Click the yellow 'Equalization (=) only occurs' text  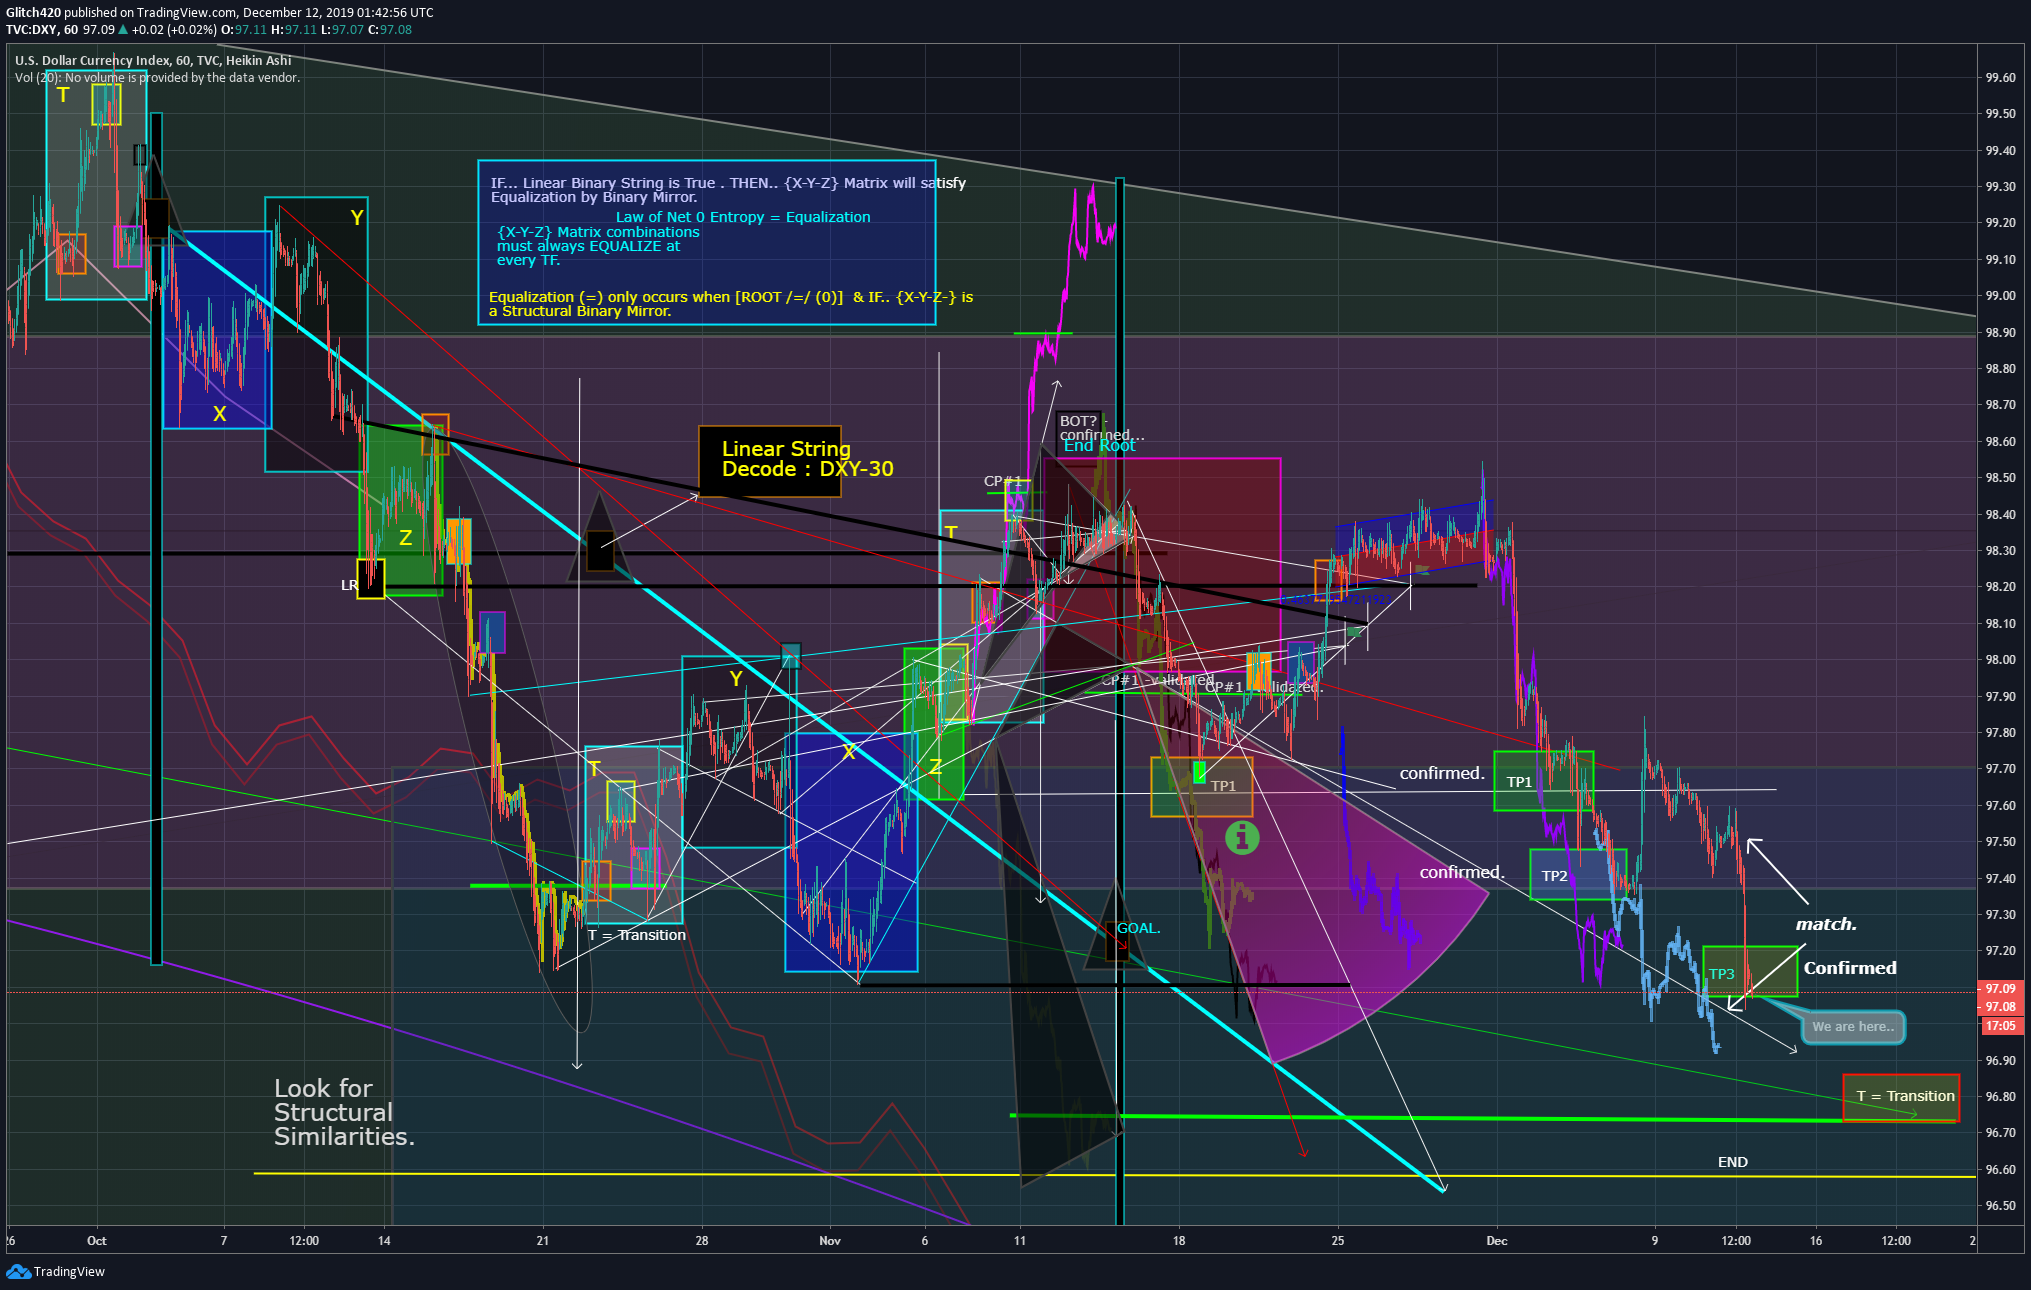click(731, 304)
